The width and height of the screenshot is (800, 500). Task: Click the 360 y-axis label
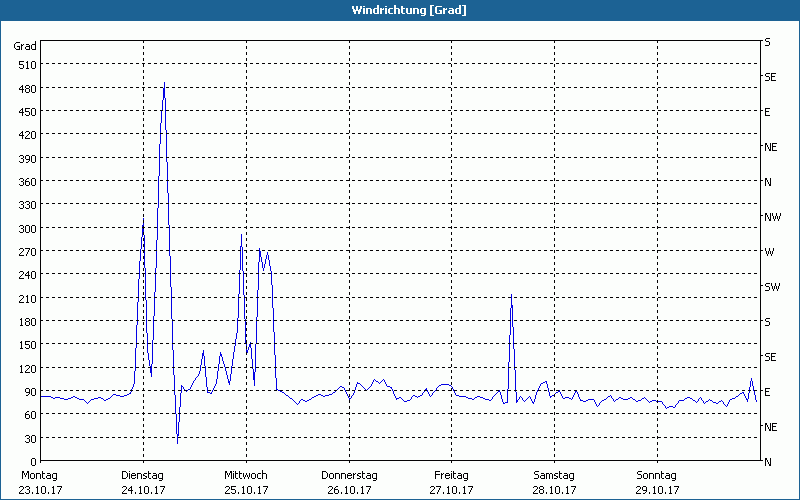point(25,182)
